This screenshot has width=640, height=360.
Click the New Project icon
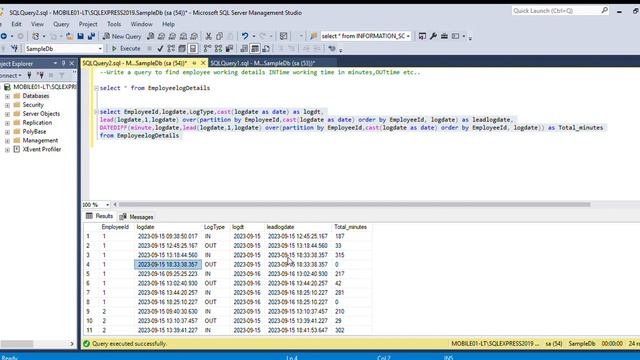36,36
